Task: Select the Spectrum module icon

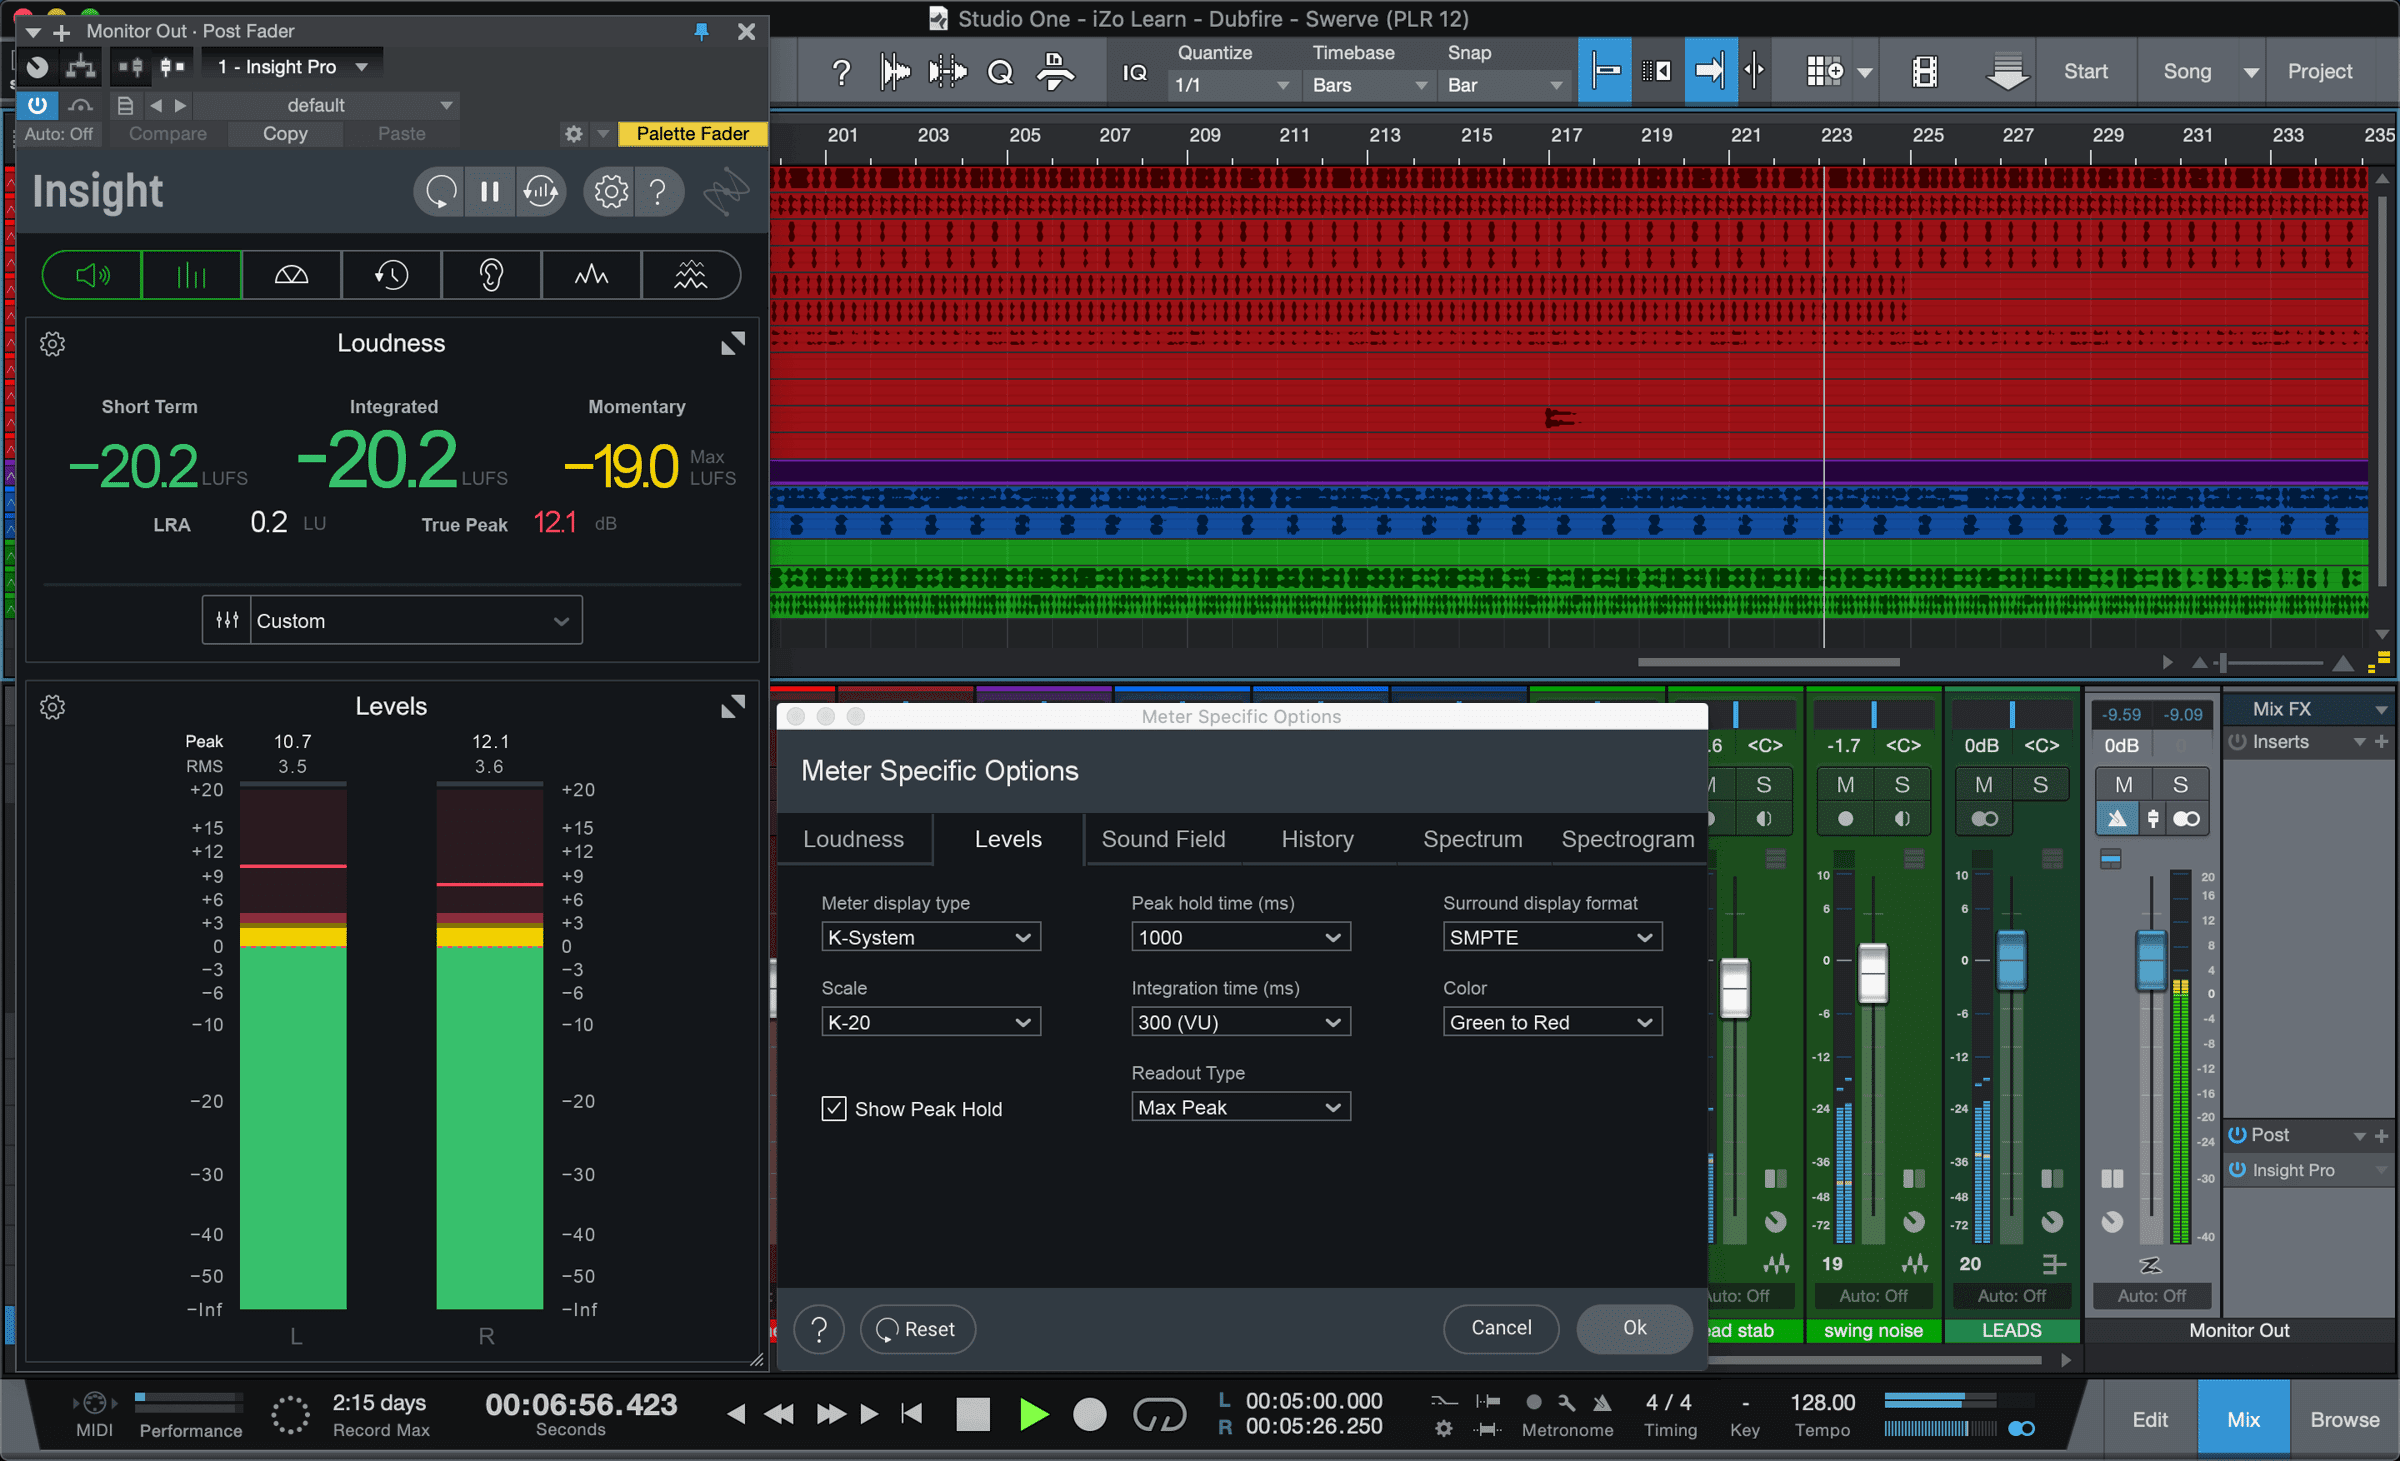Action: 591,275
